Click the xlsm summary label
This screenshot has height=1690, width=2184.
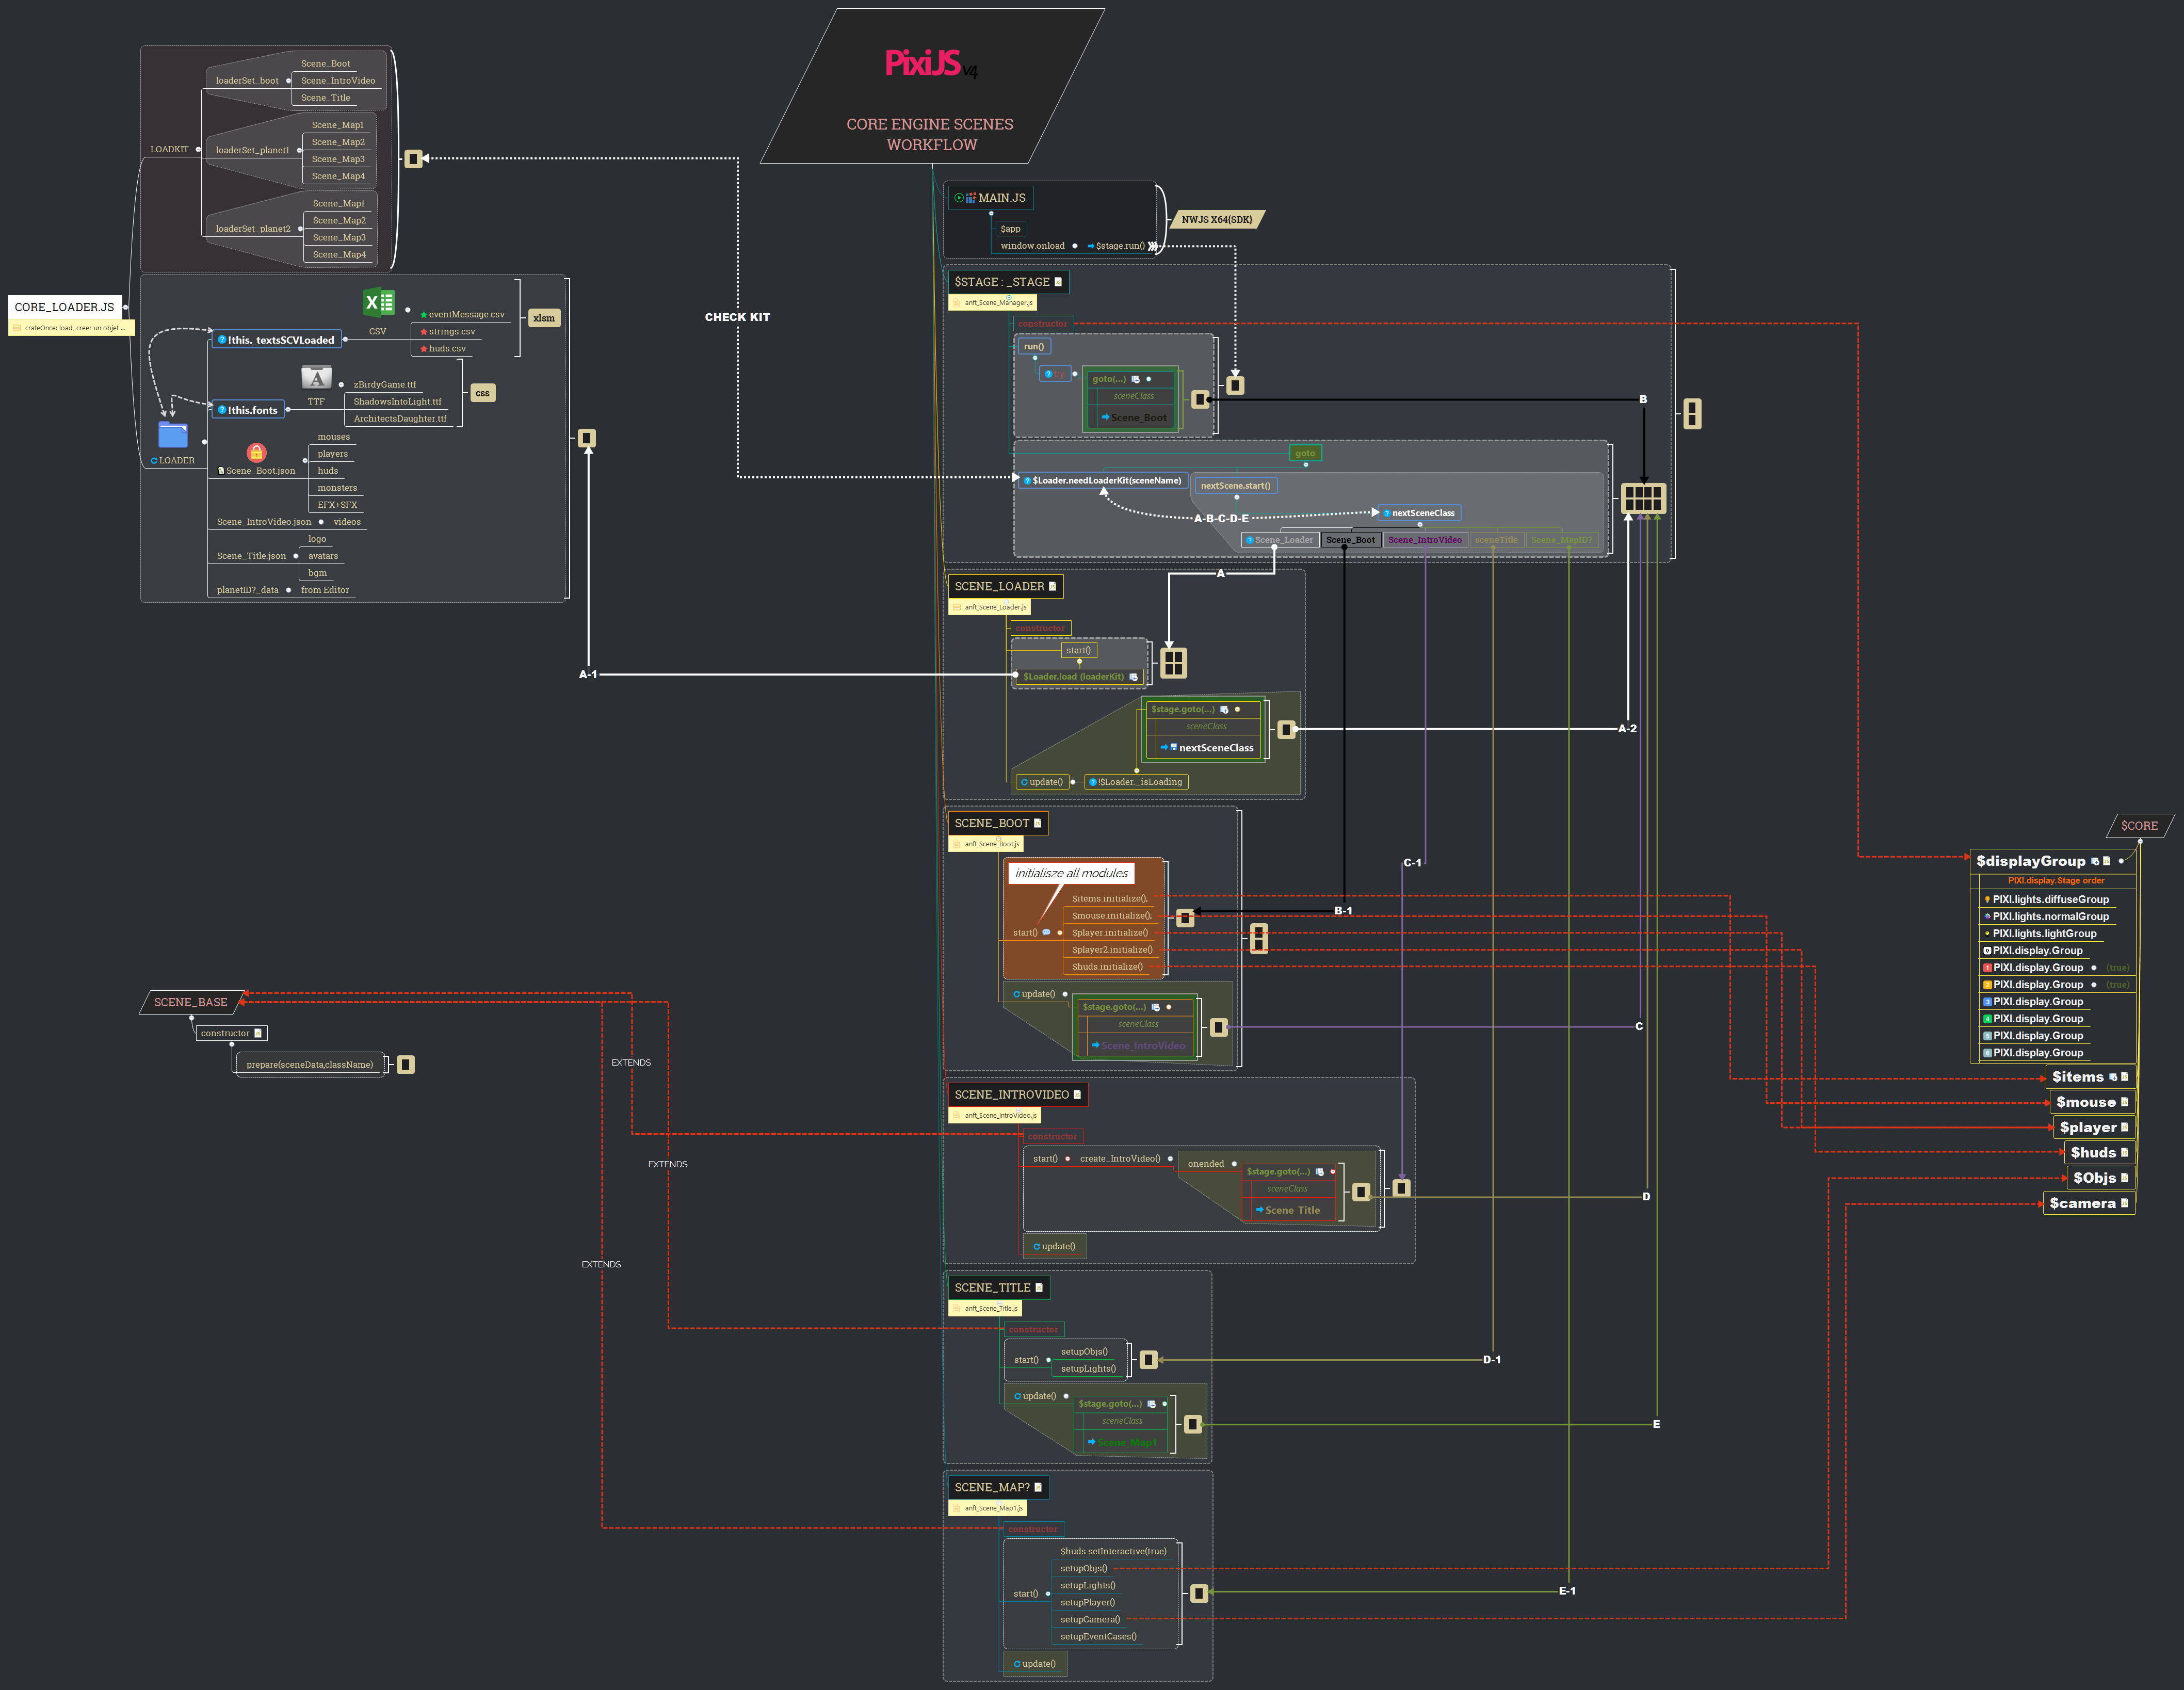tap(544, 318)
